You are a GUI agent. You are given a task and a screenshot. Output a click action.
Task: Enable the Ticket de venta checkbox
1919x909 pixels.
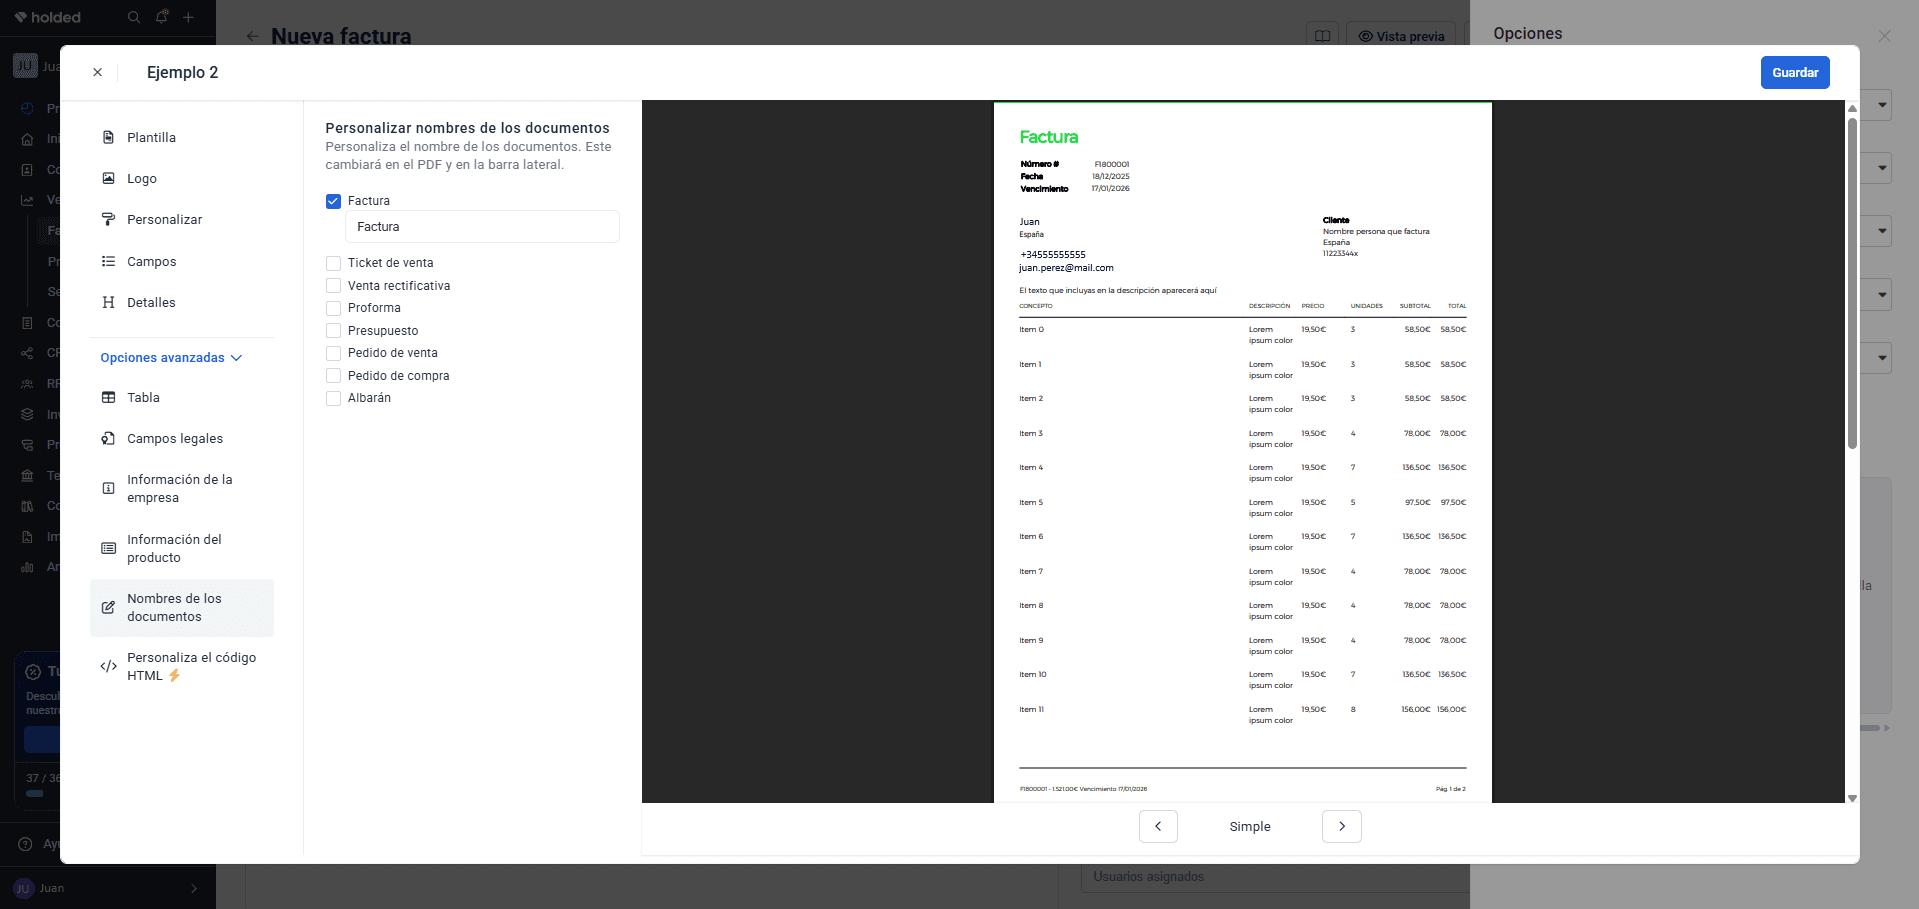pyautogui.click(x=334, y=263)
